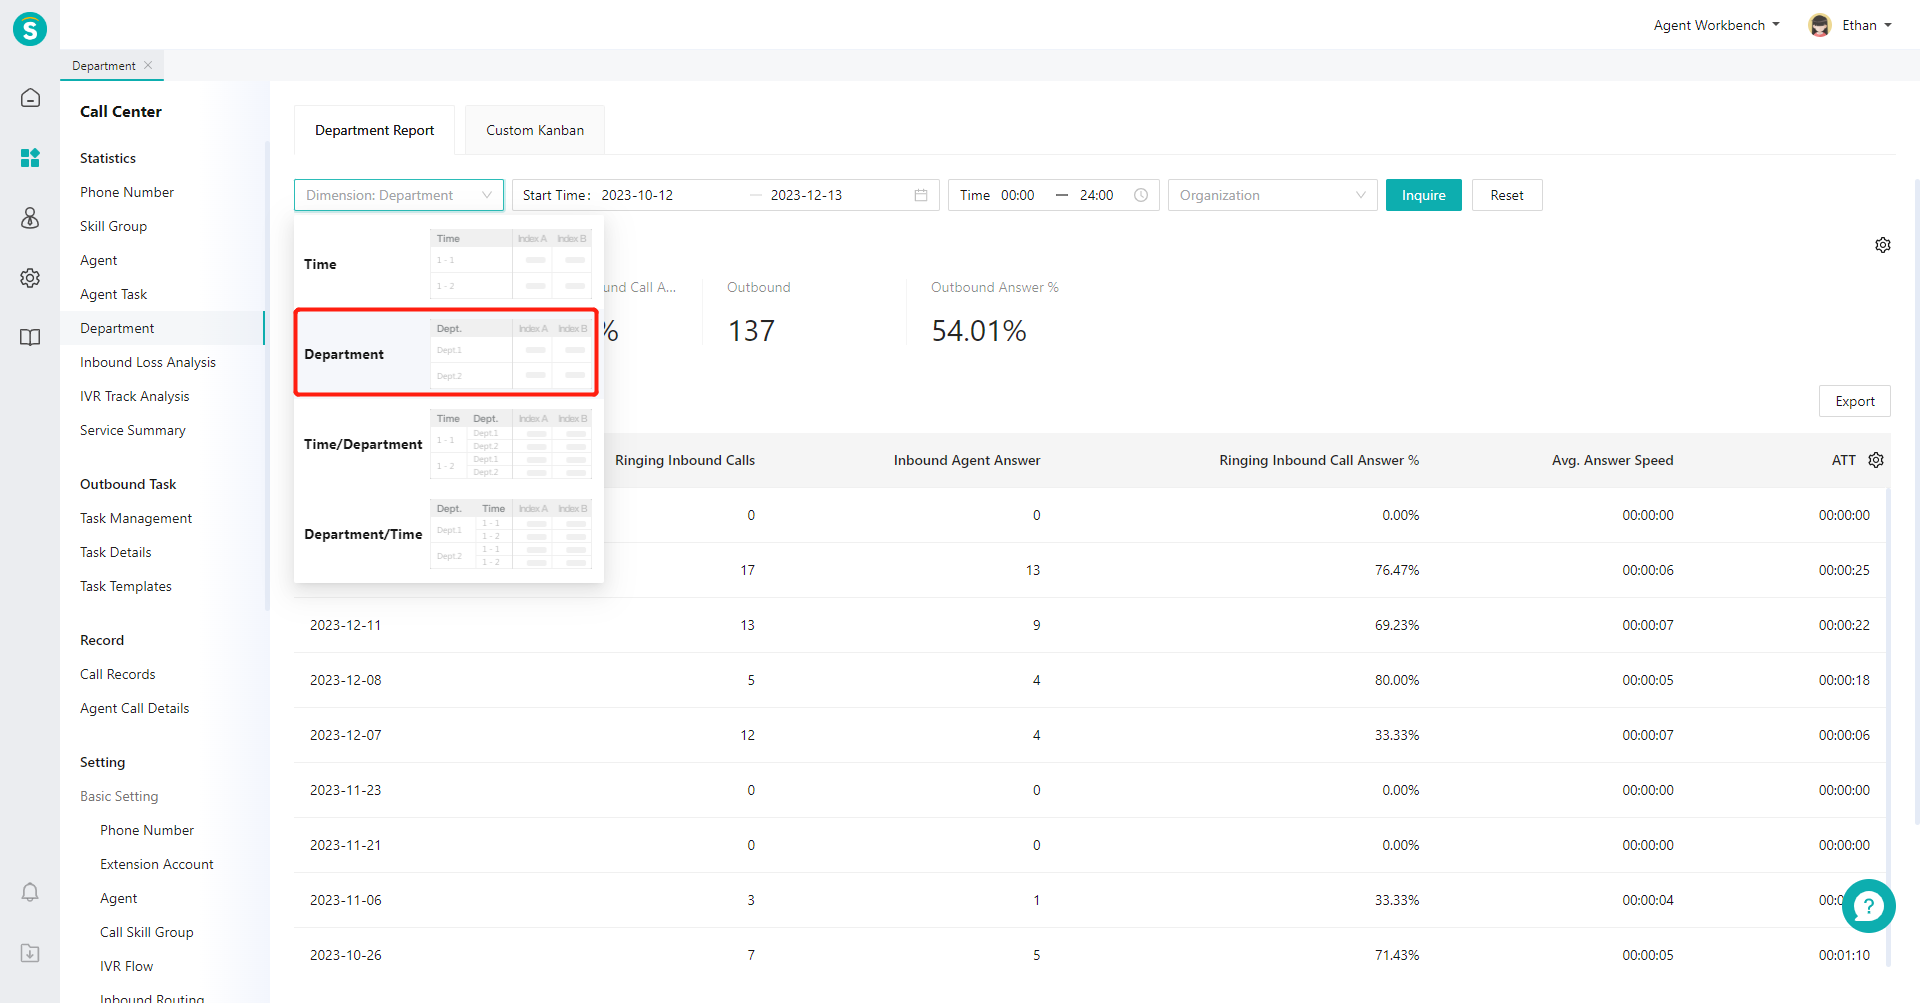The width and height of the screenshot is (1920, 1003).
Task: Open settings gear icon in left rail
Action: pos(30,278)
